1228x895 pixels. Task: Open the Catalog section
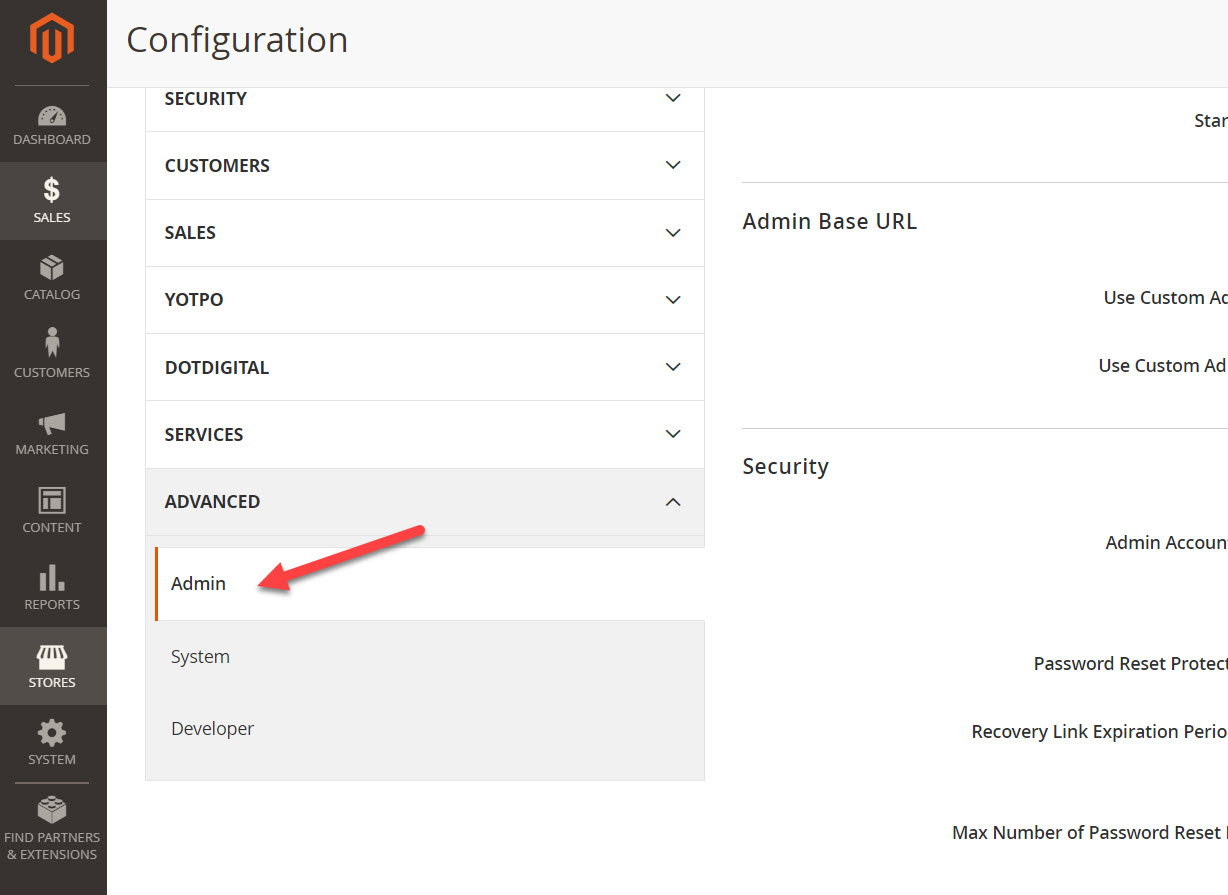(52, 278)
